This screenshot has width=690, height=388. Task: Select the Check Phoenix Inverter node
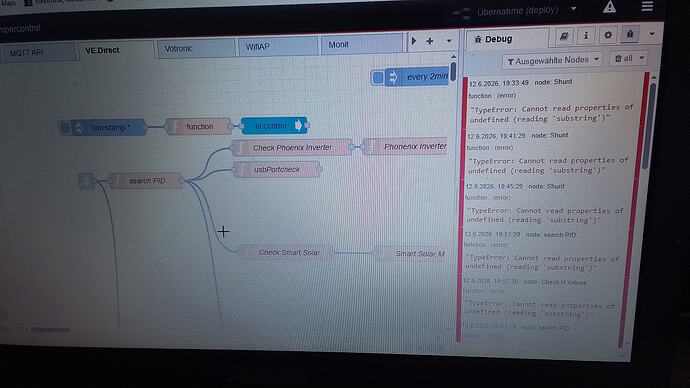click(x=292, y=148)
